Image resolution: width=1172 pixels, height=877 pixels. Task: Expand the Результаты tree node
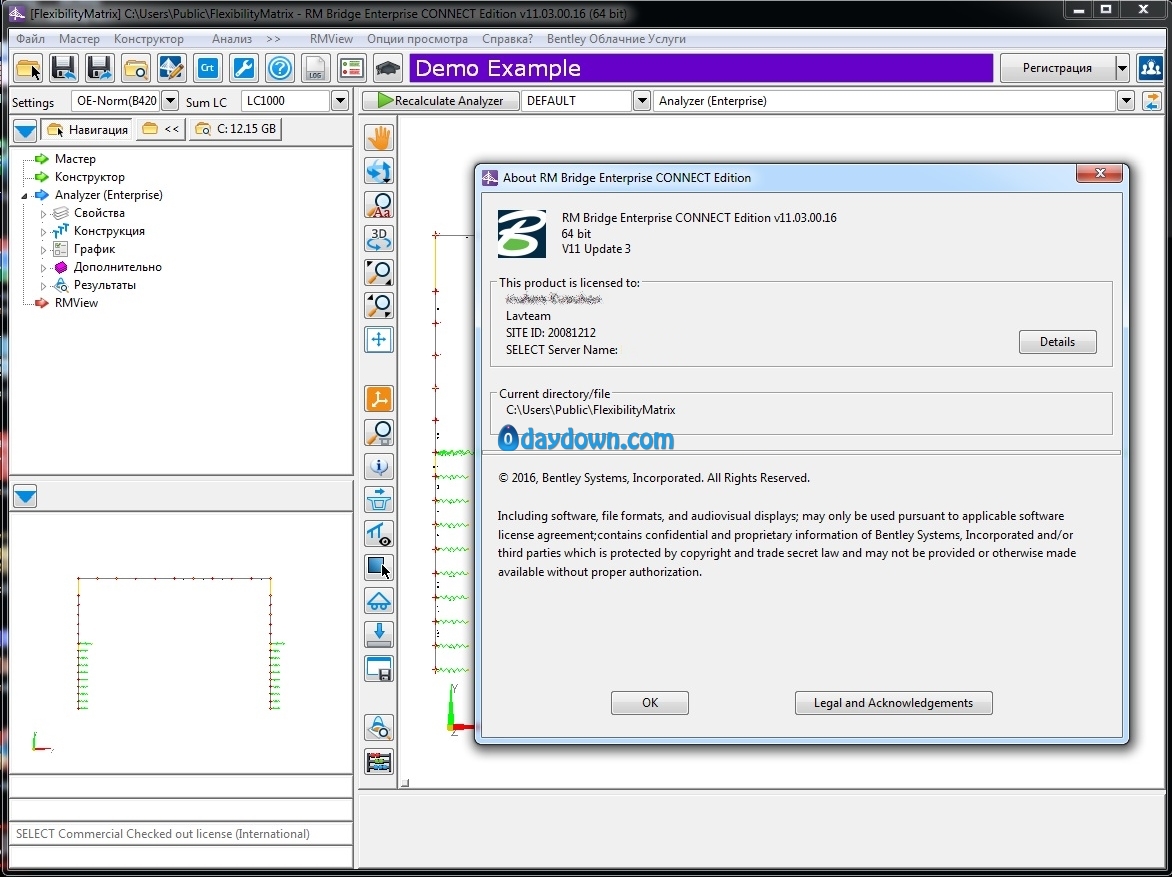(x=43, y=286)
